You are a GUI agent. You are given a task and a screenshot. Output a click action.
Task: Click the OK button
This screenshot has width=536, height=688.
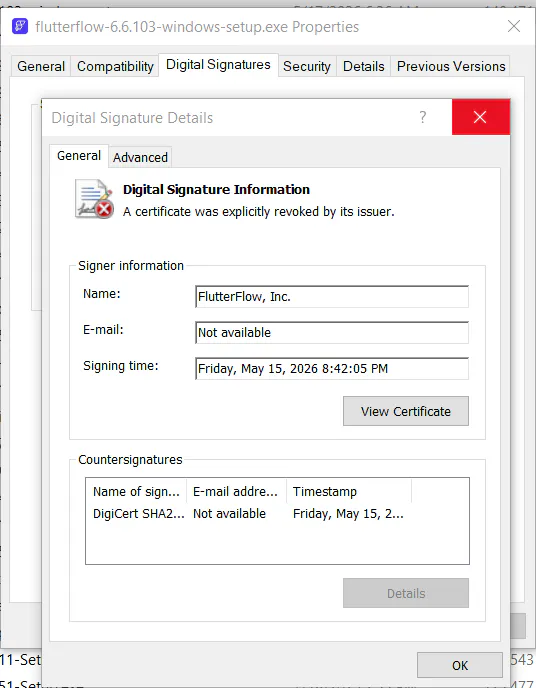pos(460,665)
